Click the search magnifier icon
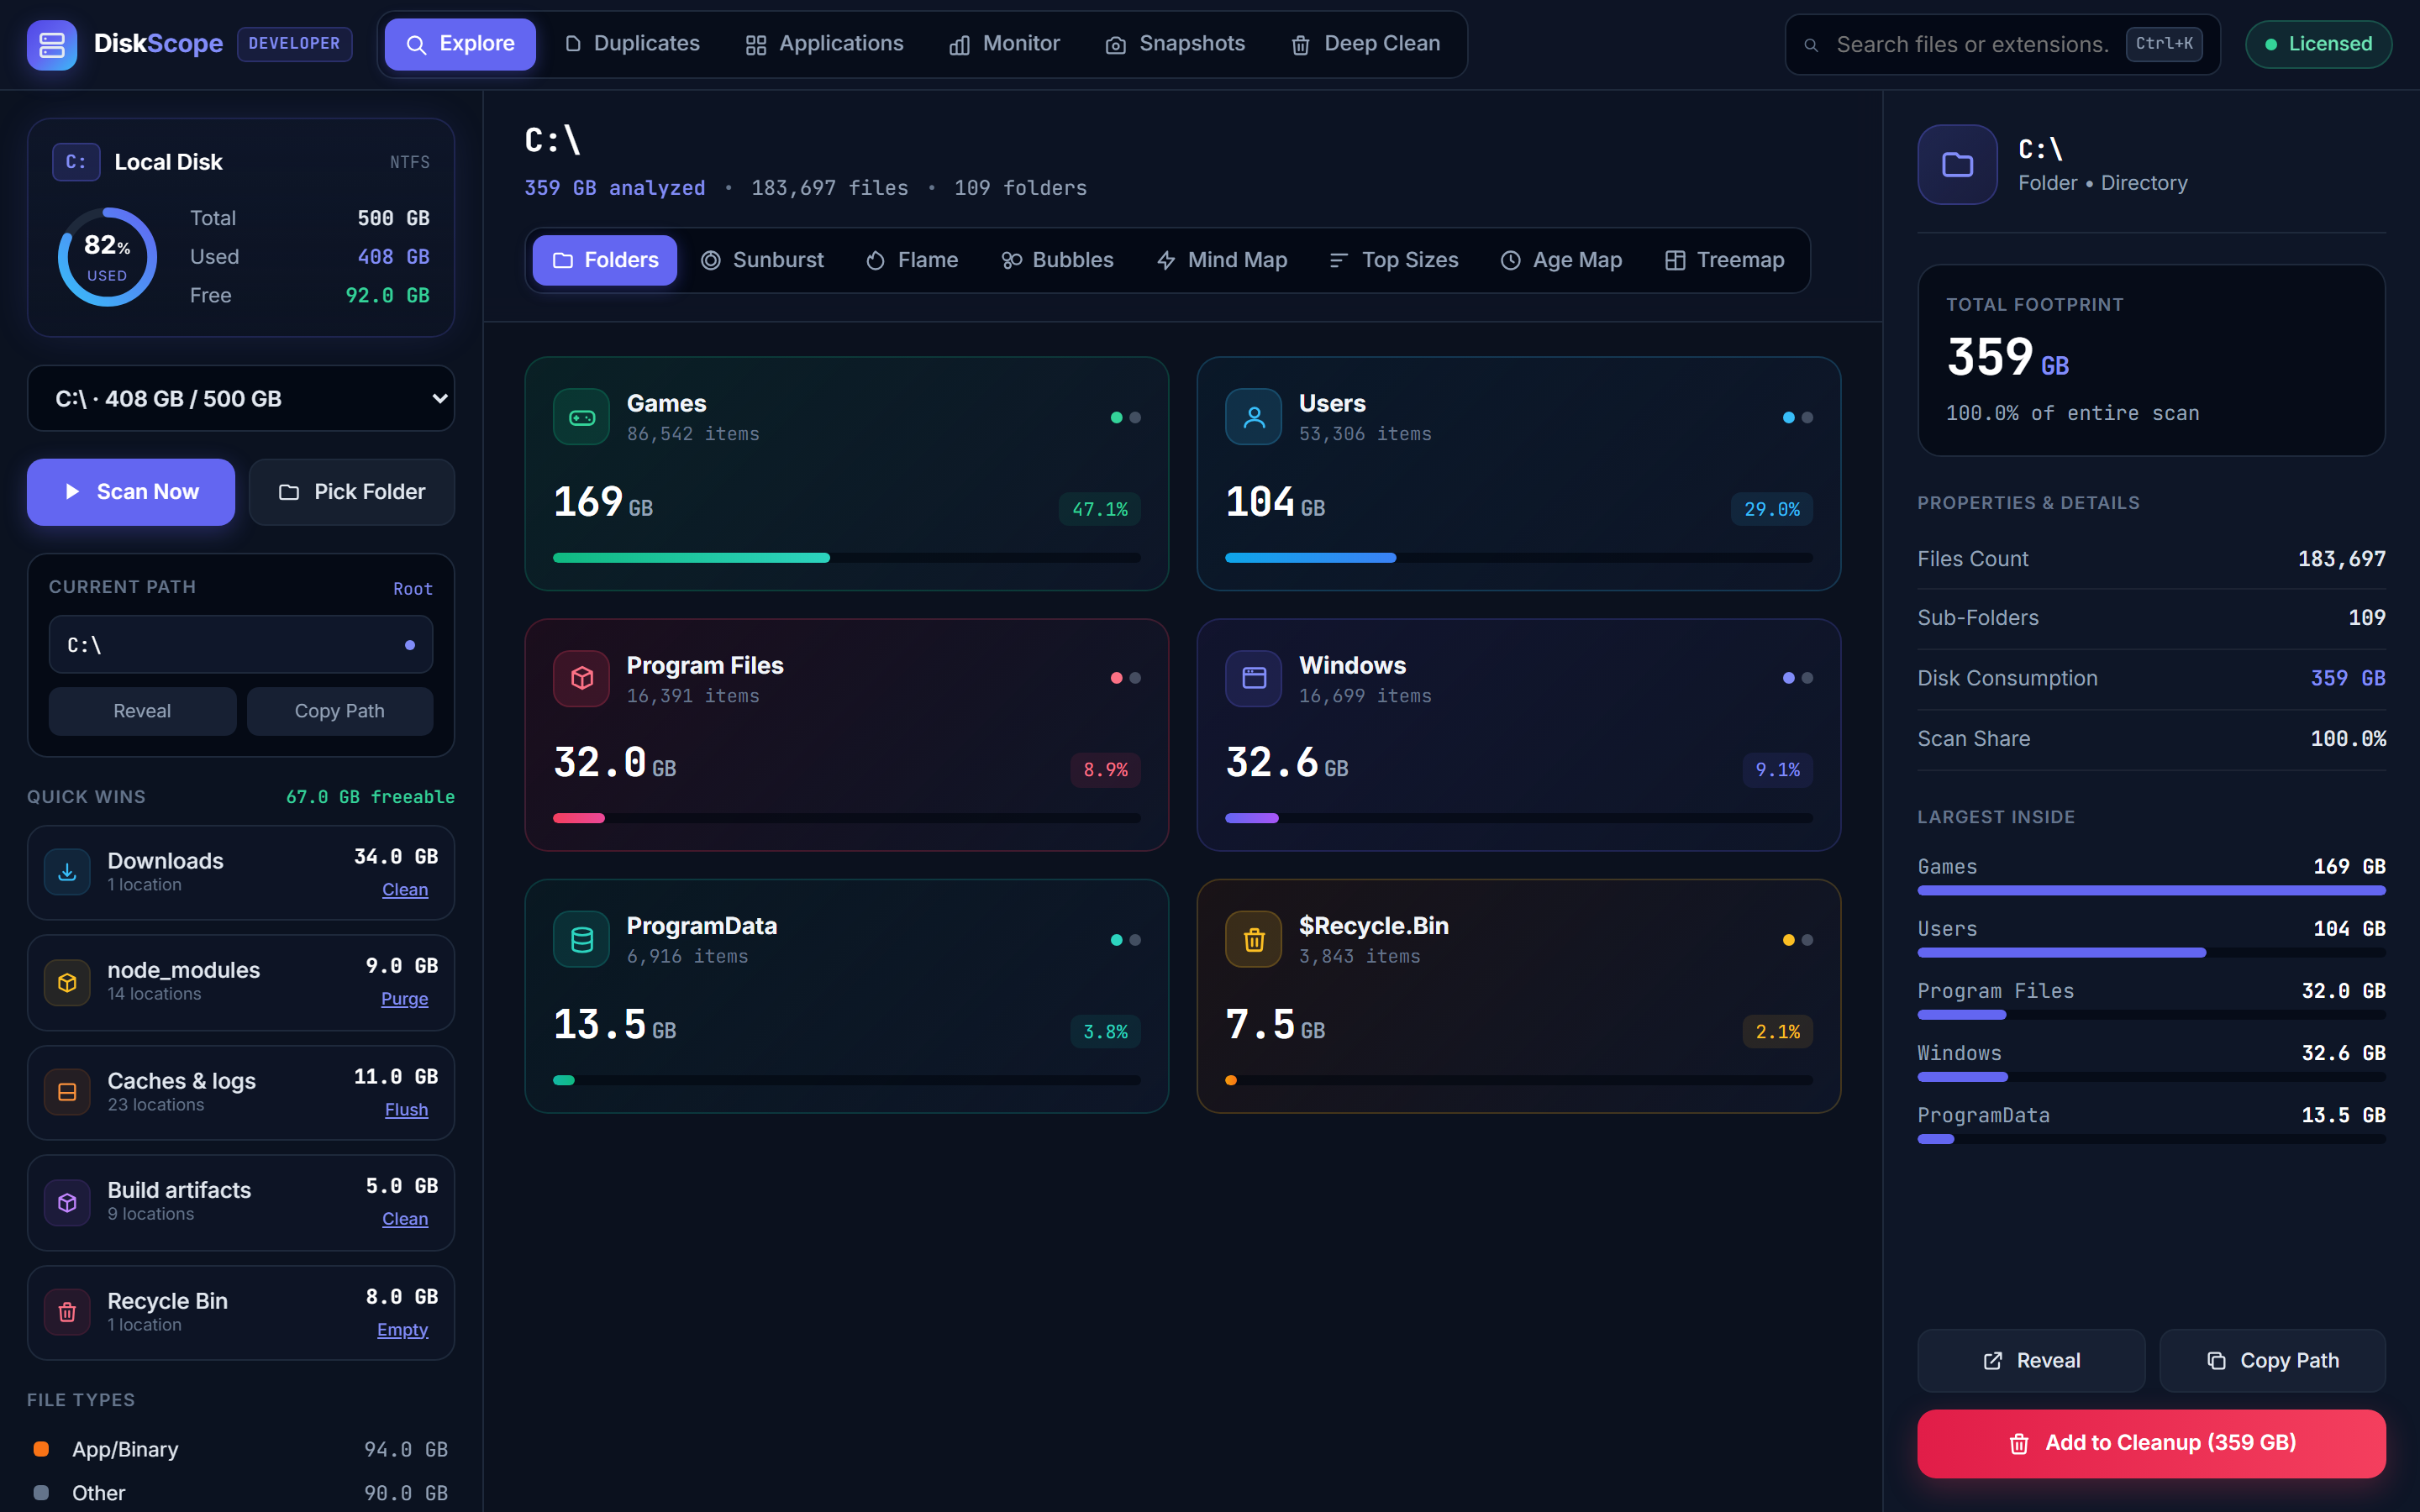The height and width of the screenshot is (1512, 2420). click(x=1810, y=45)
